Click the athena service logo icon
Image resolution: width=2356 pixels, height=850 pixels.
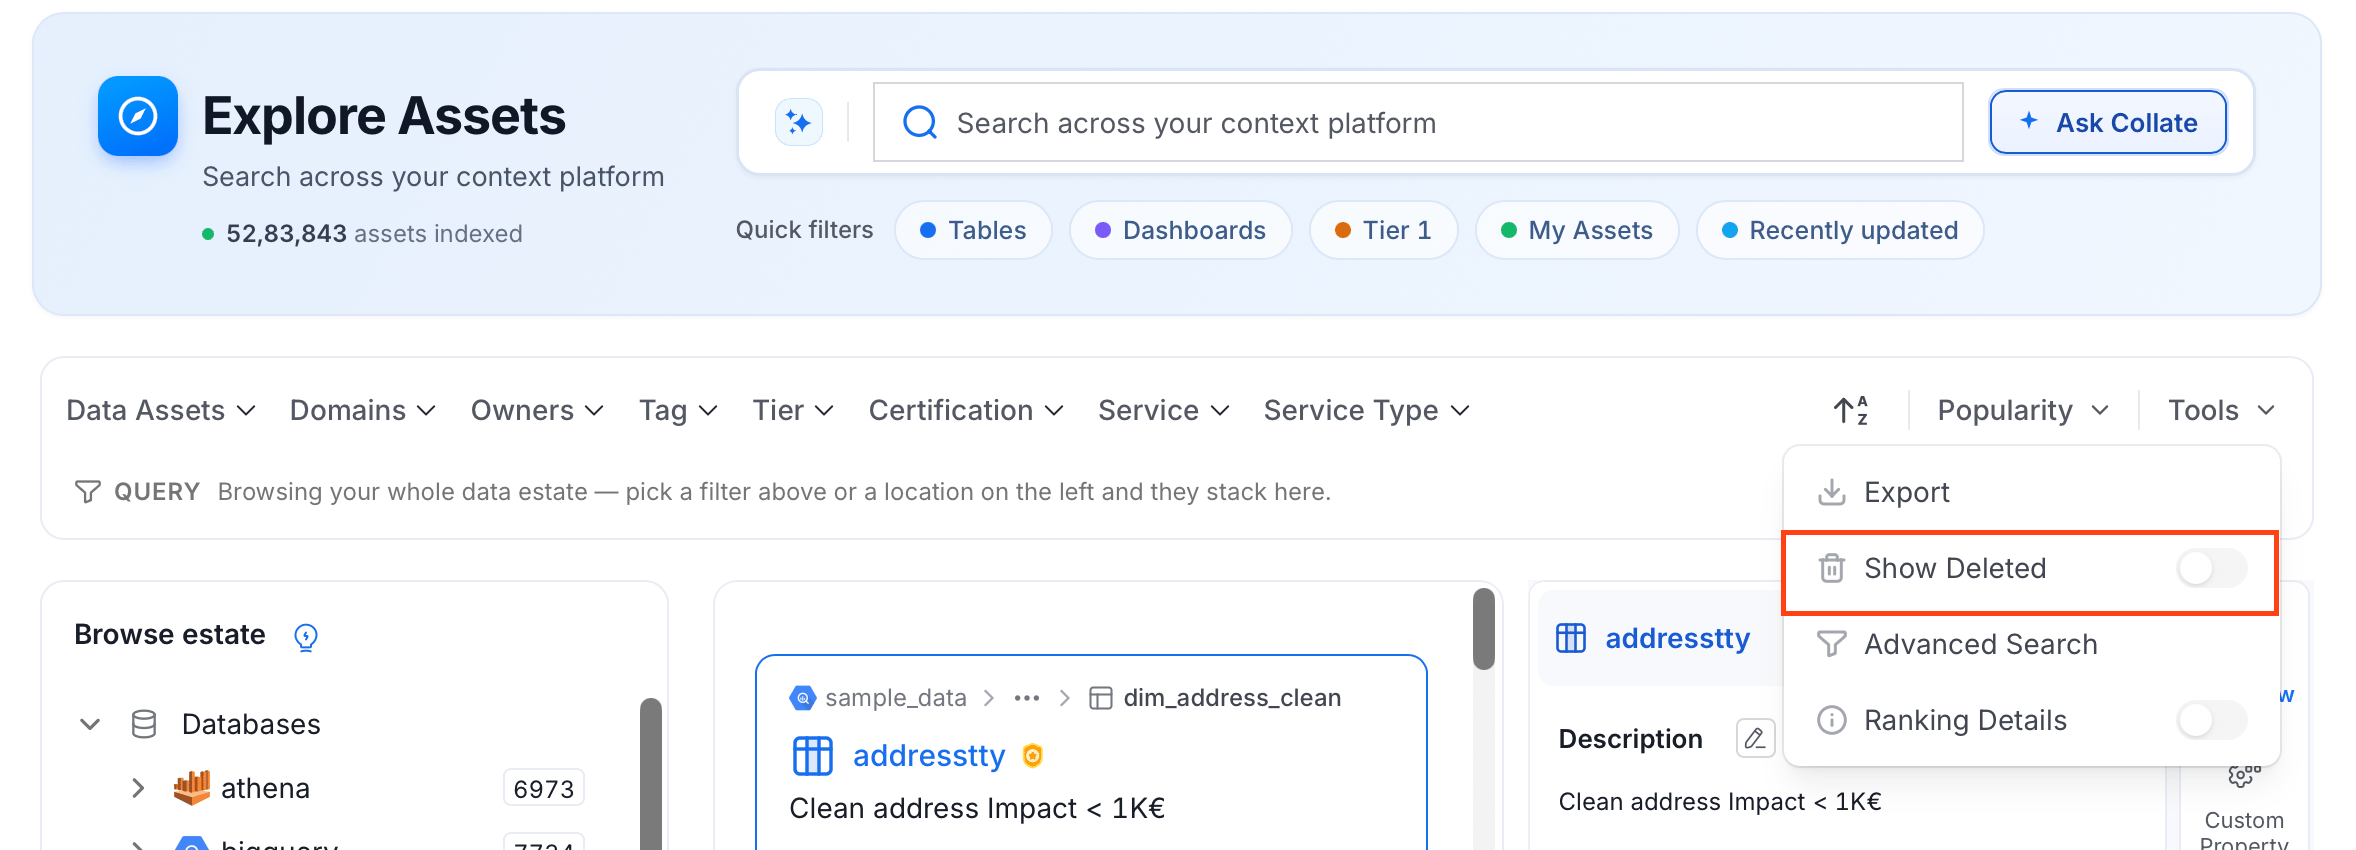[x=192, y=788]
